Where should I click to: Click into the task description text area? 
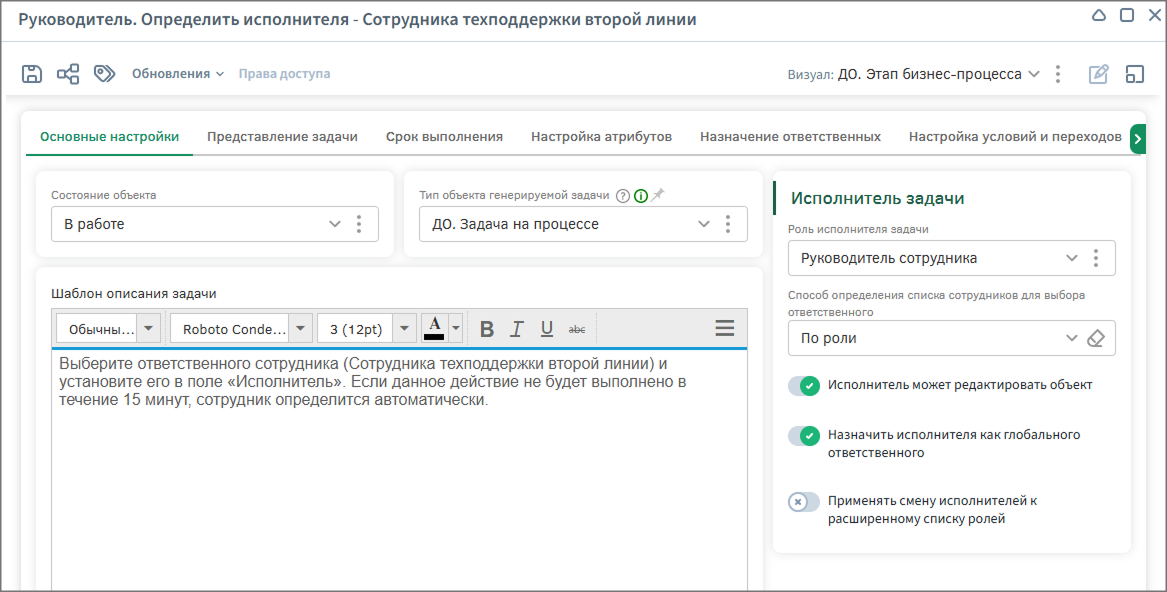tap(400, 469)
